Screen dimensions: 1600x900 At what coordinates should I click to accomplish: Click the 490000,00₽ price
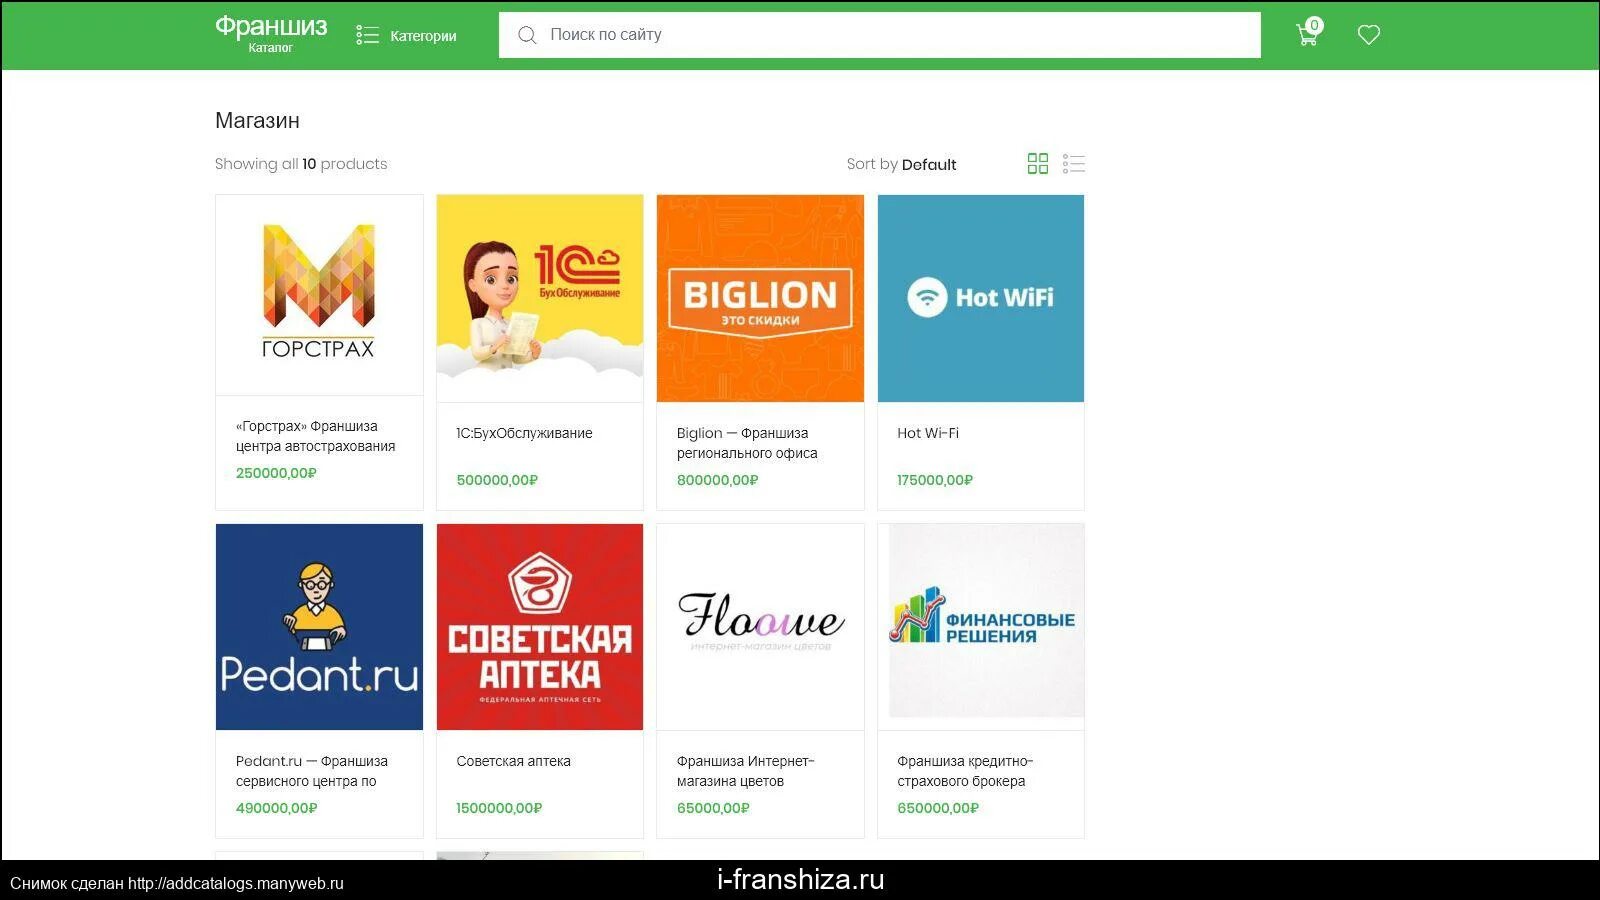click(x=276, y=808)
